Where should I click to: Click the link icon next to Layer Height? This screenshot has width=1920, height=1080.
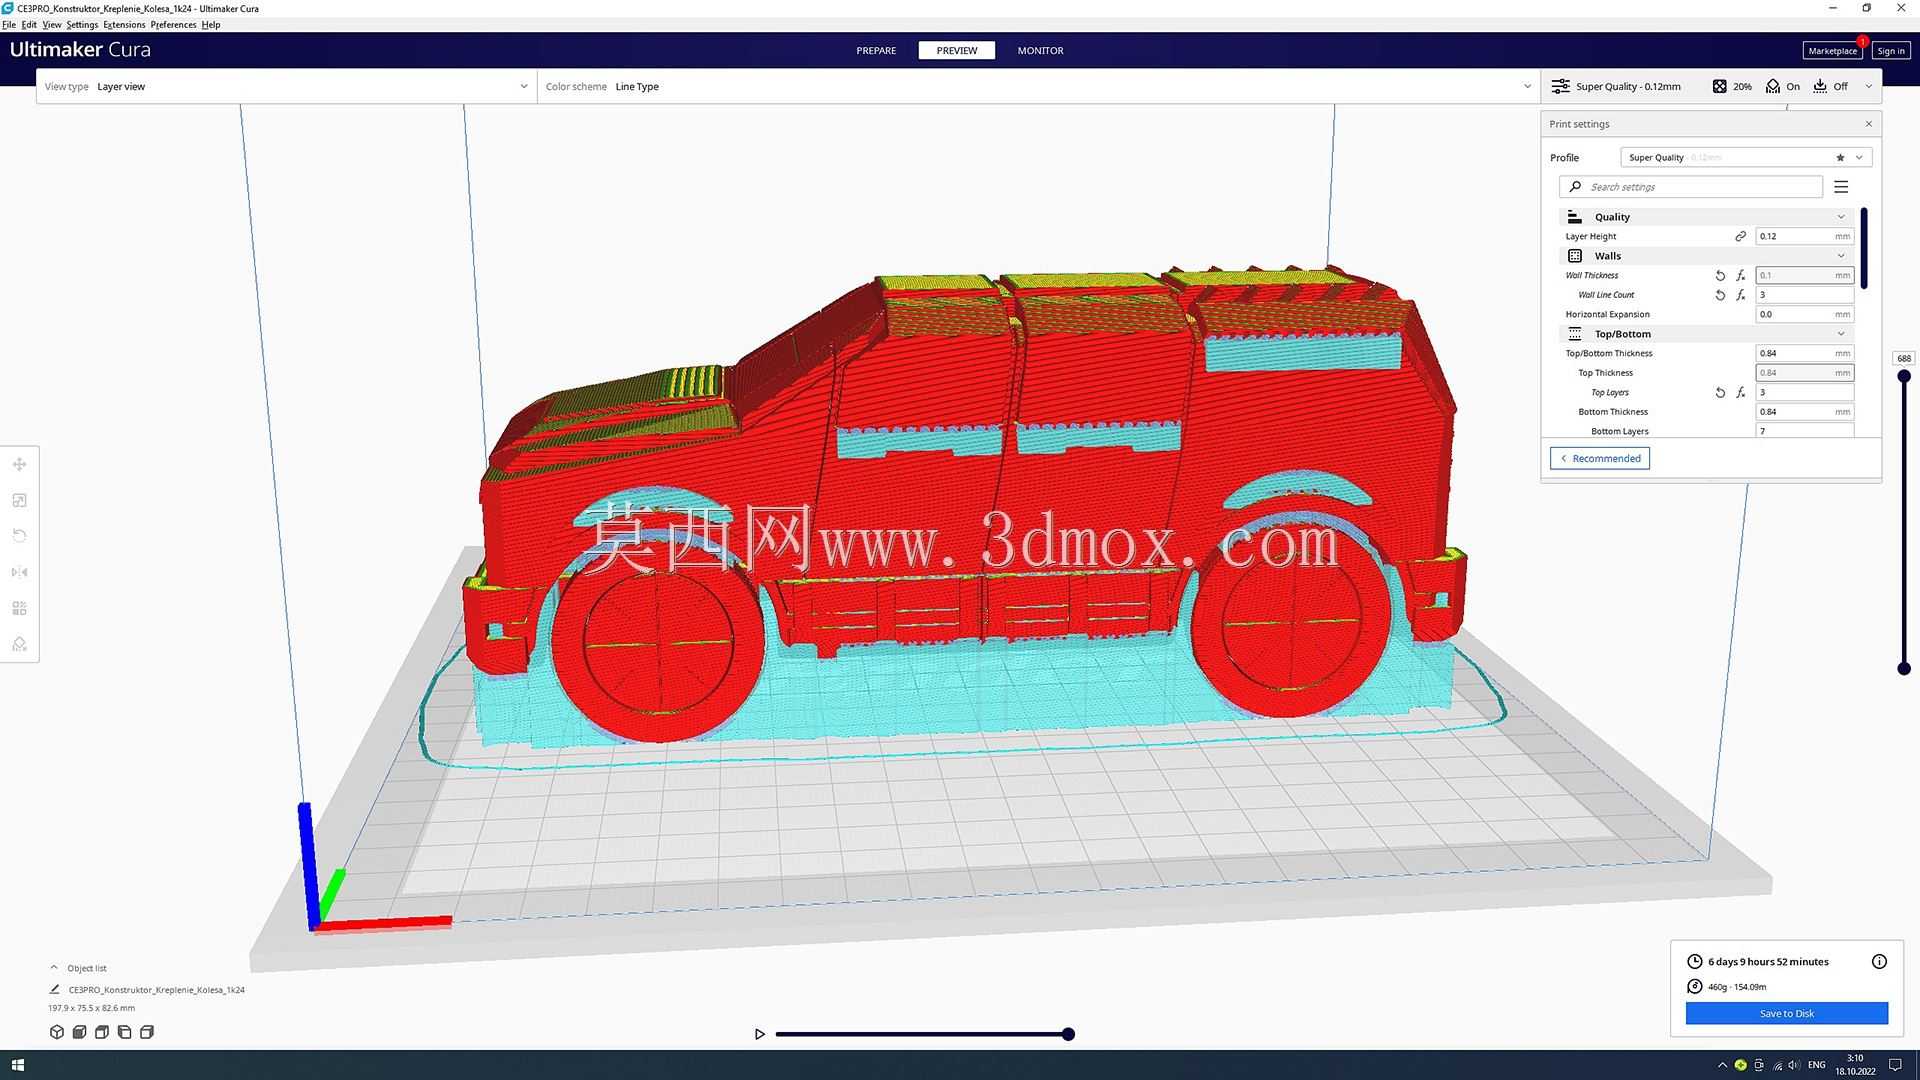pyautogui.click(x=1740, y=236)
